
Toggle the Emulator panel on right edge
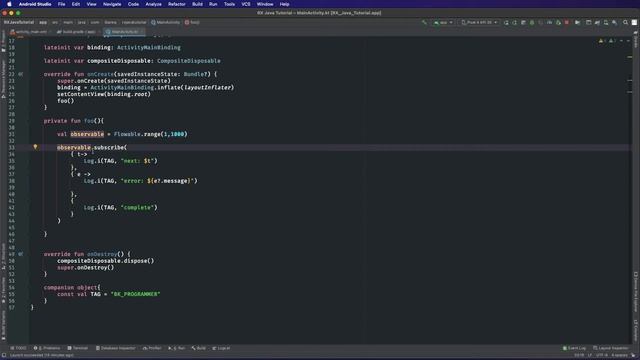point(636,330)
